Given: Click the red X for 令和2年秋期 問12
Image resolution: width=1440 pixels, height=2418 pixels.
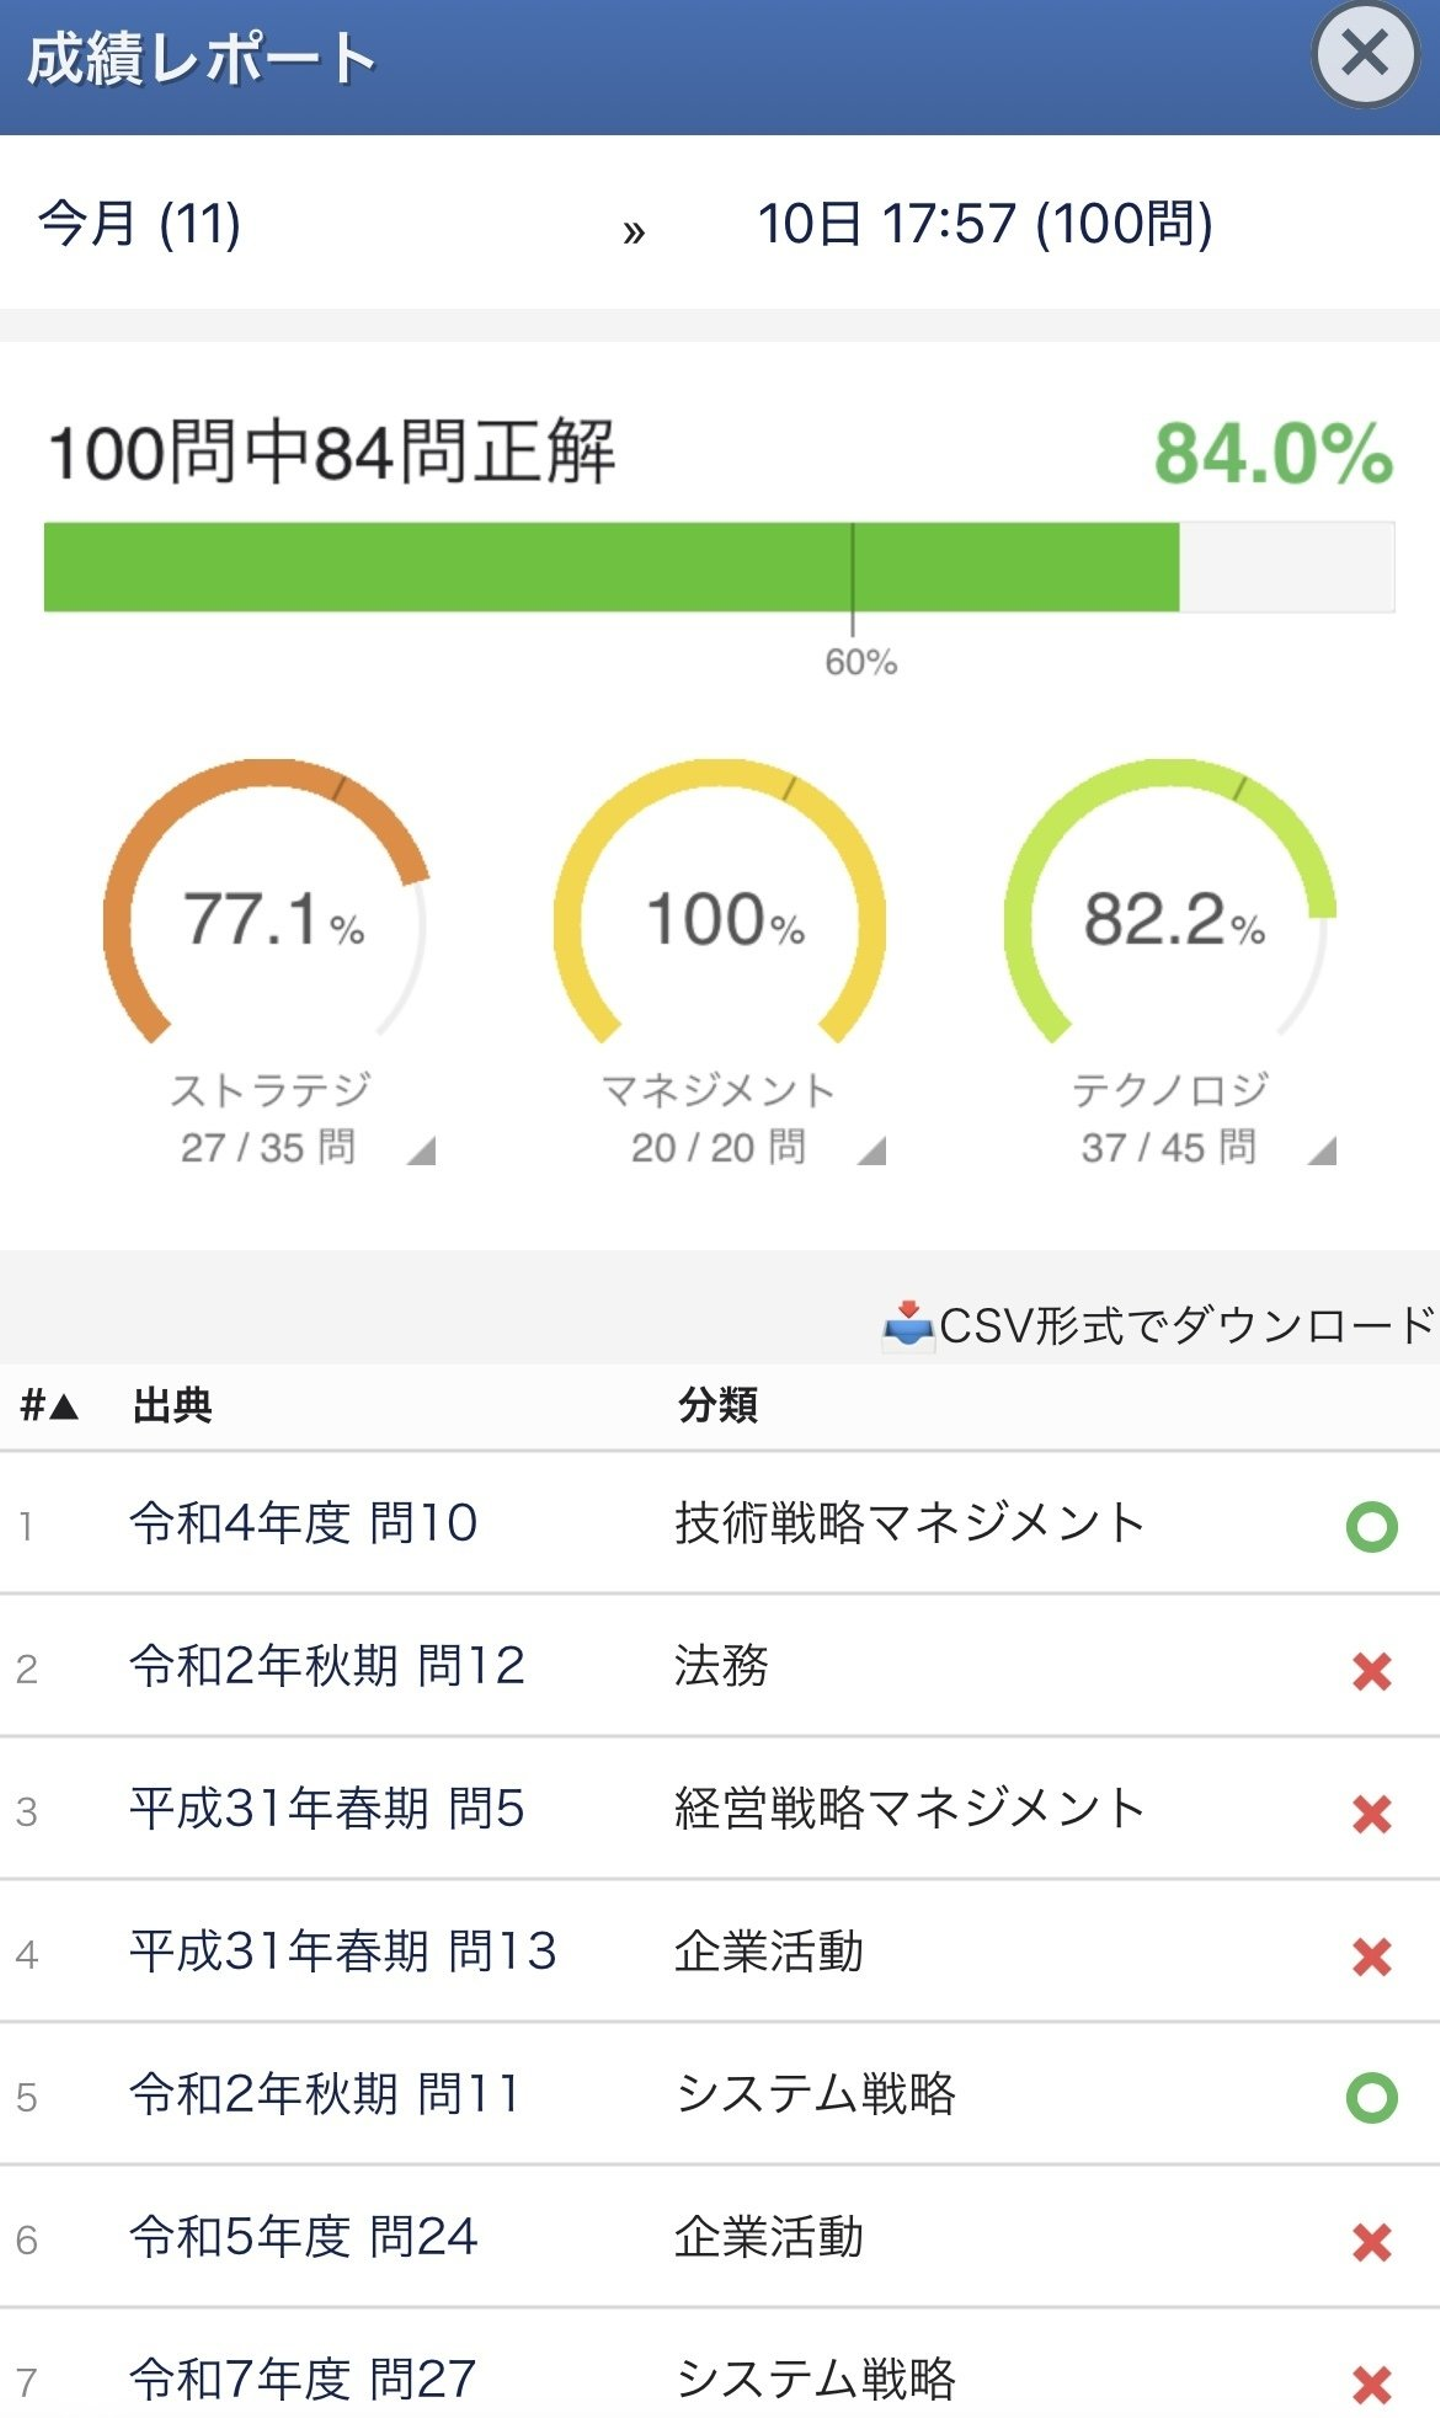Looking at the screenshot, I should (1371, 1671).
